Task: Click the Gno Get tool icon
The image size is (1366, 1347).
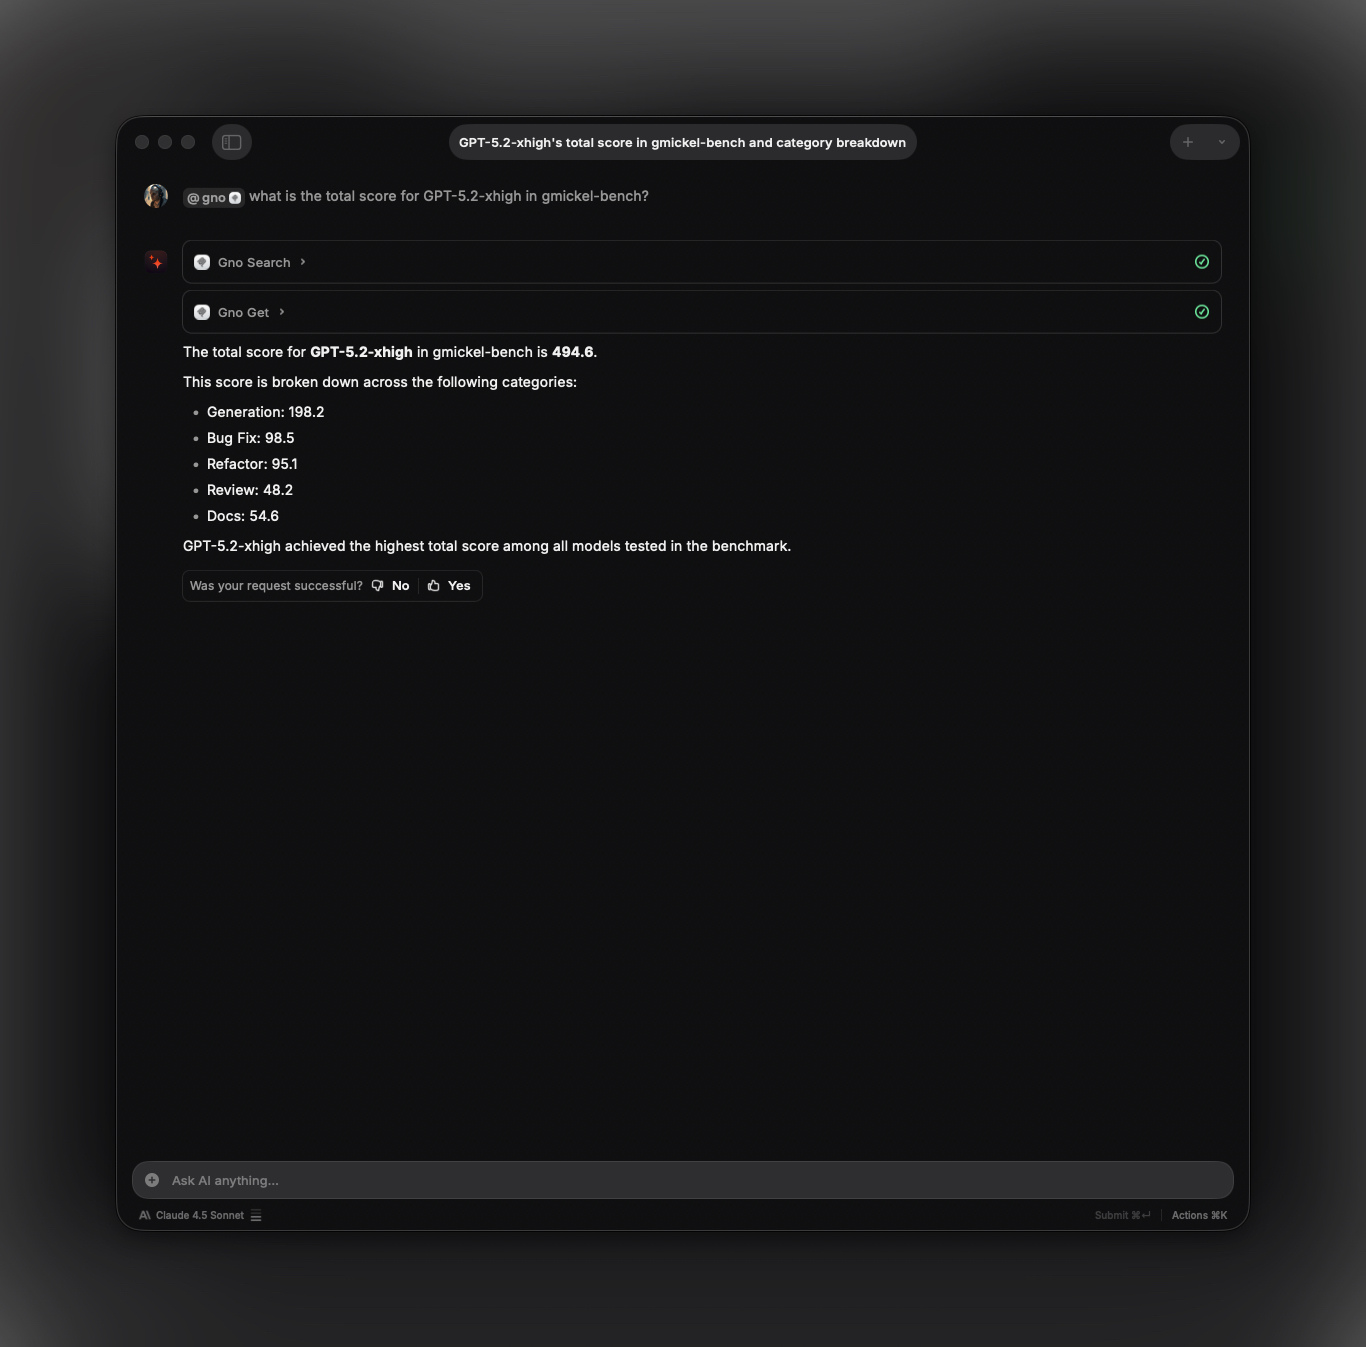Action: (x=202, y=312)
